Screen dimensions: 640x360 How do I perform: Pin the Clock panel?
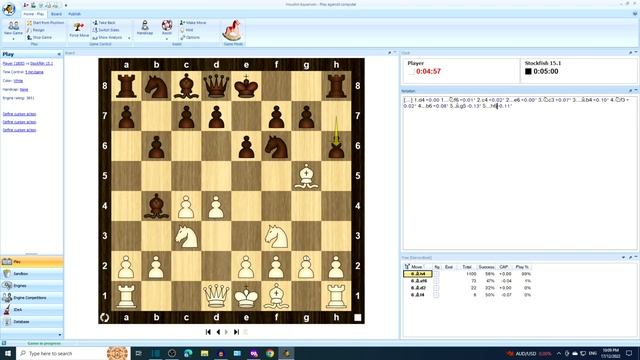coord(630,53)
